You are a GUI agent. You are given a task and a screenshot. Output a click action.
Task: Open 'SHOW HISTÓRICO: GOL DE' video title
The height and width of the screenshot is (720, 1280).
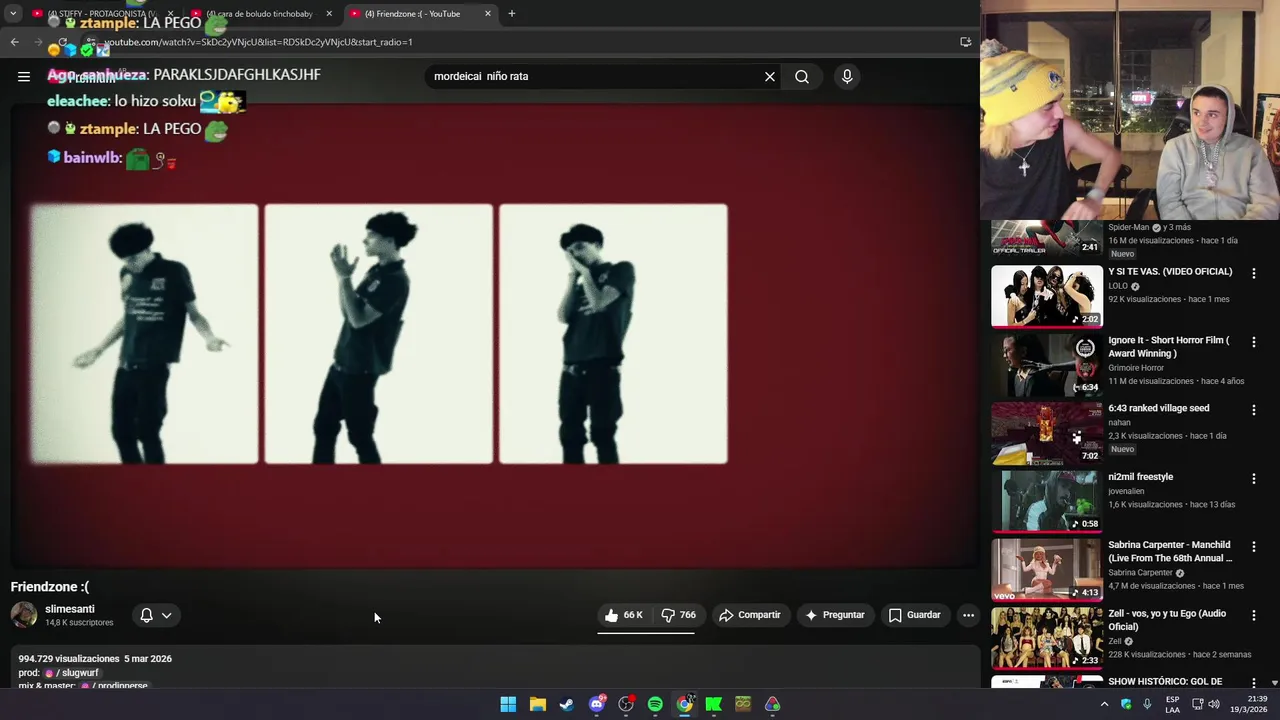tap(1165, 682)
